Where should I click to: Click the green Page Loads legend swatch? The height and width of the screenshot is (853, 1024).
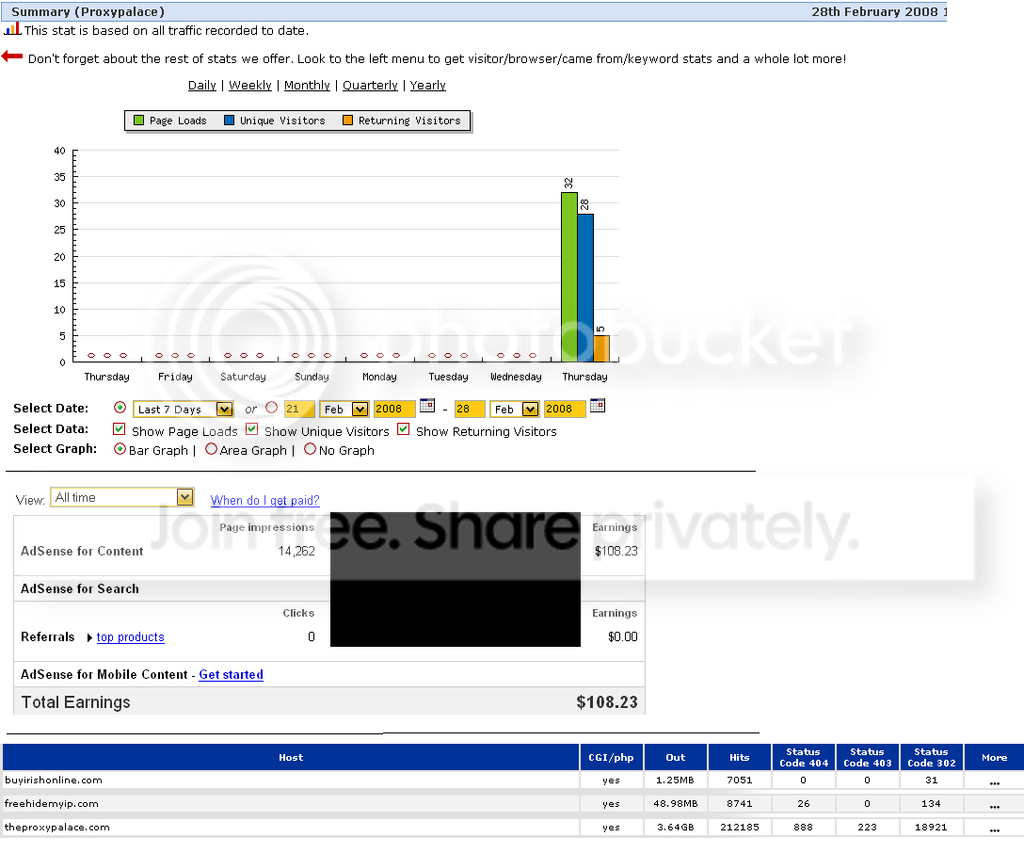138,120
